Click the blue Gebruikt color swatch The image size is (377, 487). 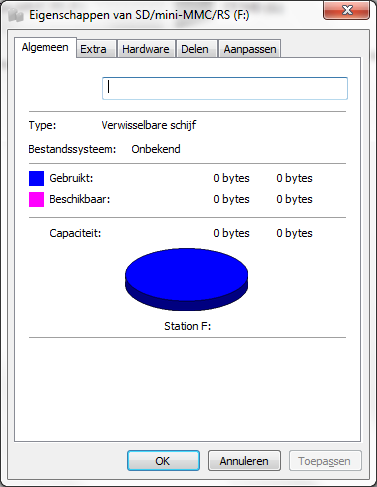point(36,178)
